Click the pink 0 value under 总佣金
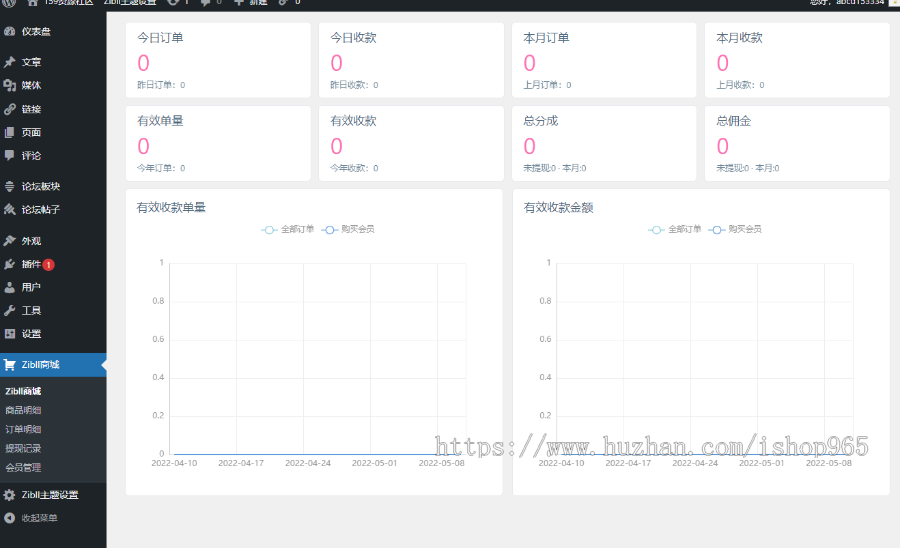The width and height of the screenshot is (900, 548). tap(723, 146)
